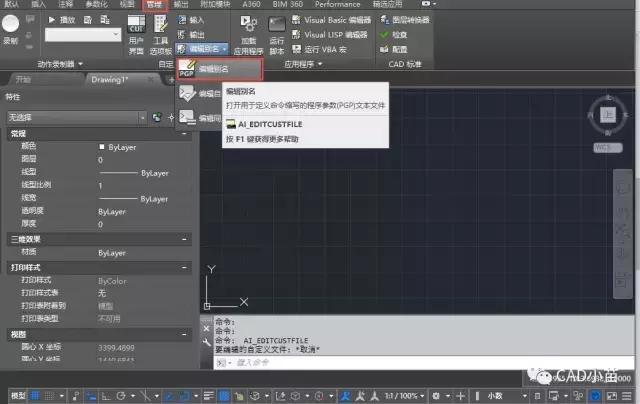Click the 运行脚本 run script icon
This screenshot has height=404, width=640.
(x=276, y=24)
